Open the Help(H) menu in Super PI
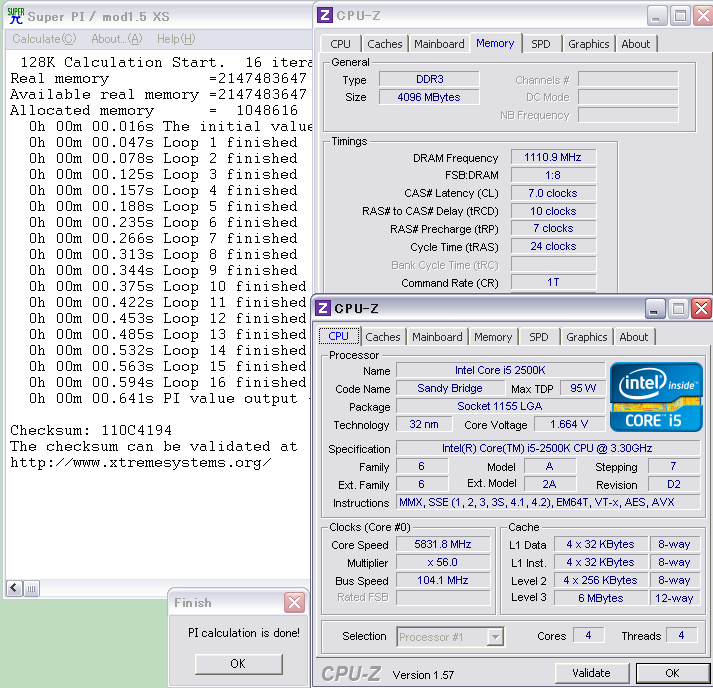713x688 pixels. pyautogui.click(x=176, y=39)
